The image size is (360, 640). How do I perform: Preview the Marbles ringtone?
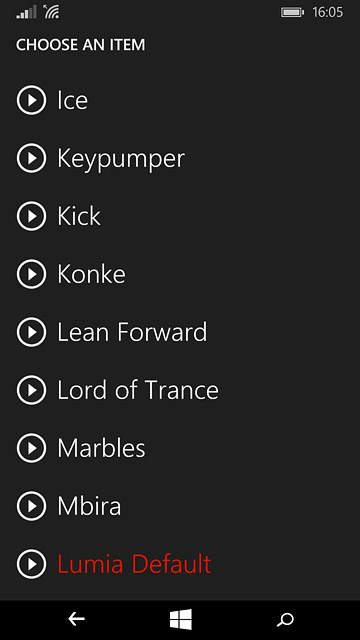point(31,448)
